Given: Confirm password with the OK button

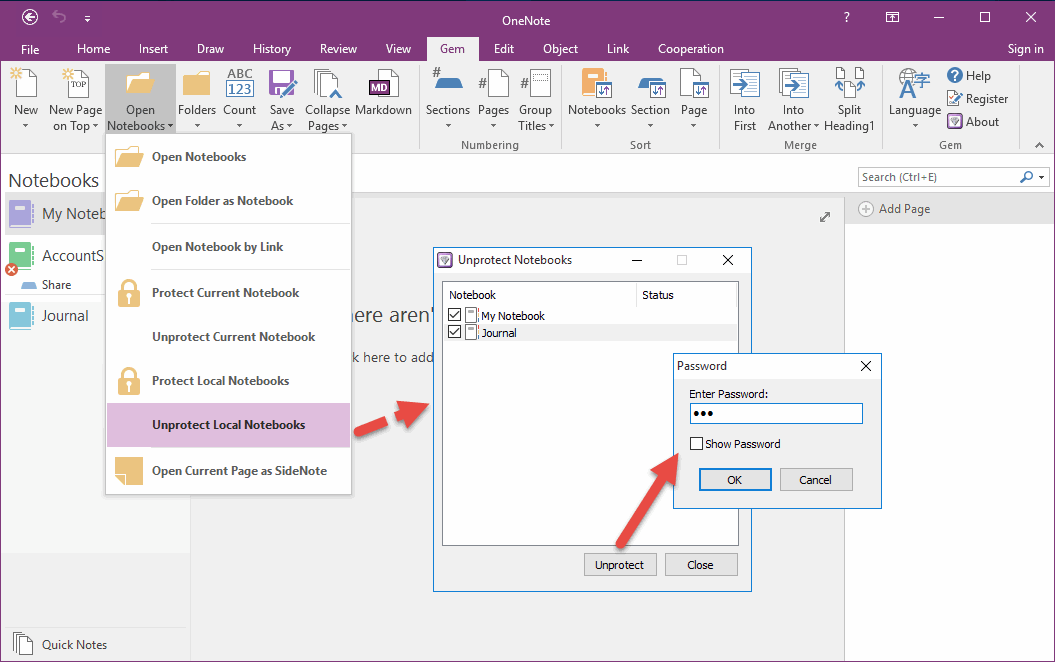Looking at the screenshot, I should click(735, 480).
